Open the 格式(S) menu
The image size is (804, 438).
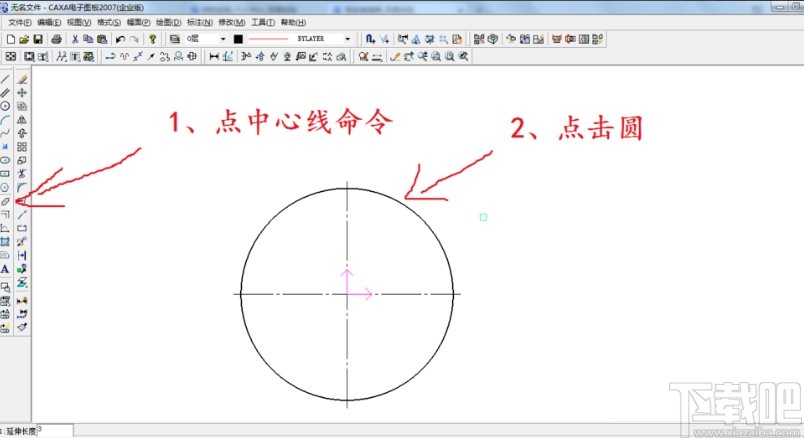(x=109, y=23)
